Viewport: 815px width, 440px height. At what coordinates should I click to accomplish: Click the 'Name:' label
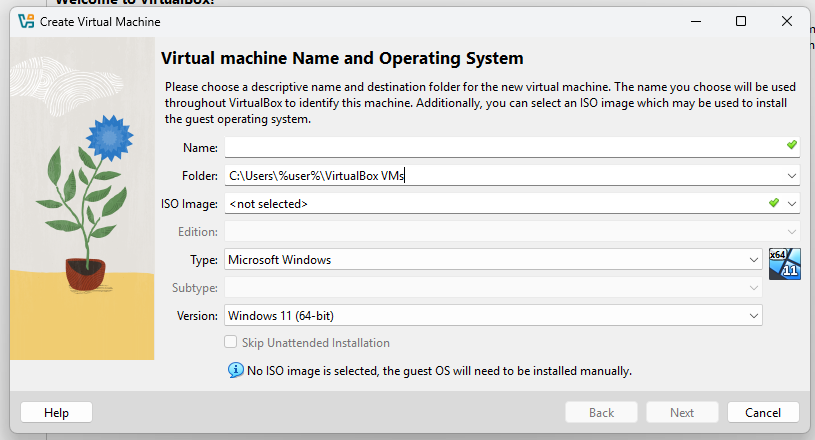click(x=200, y=148)
